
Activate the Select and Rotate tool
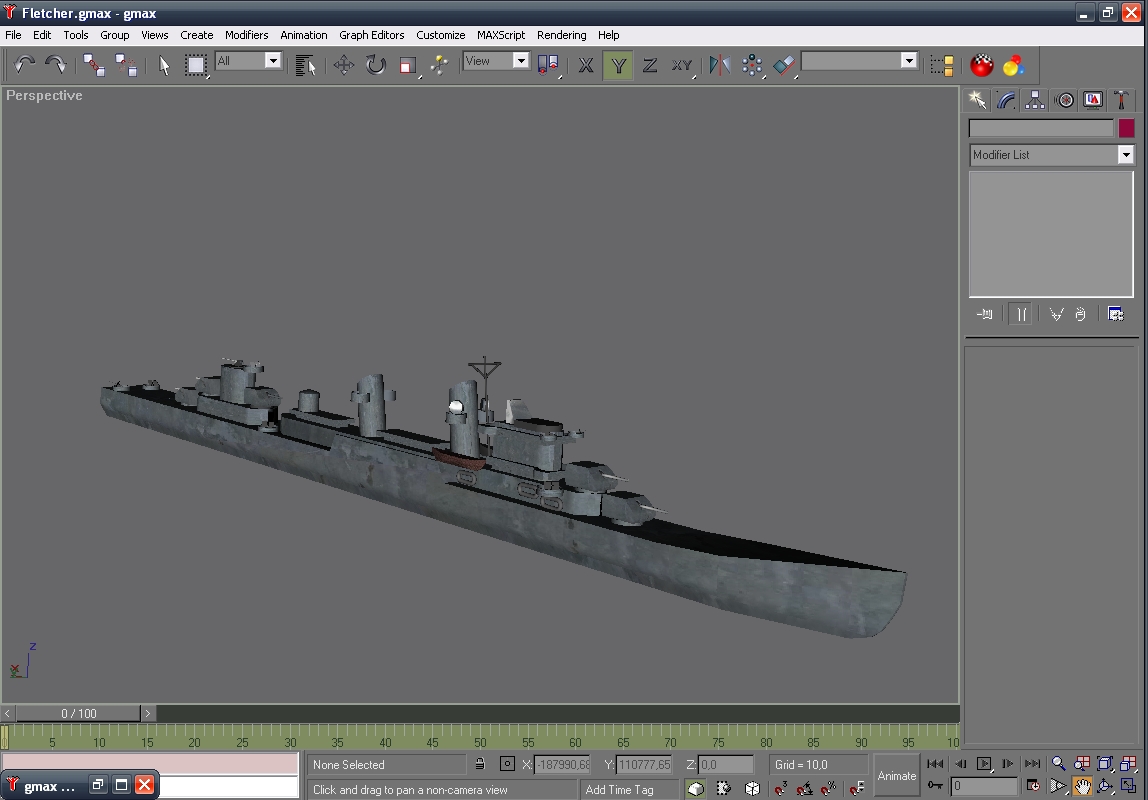coord(376,65)
